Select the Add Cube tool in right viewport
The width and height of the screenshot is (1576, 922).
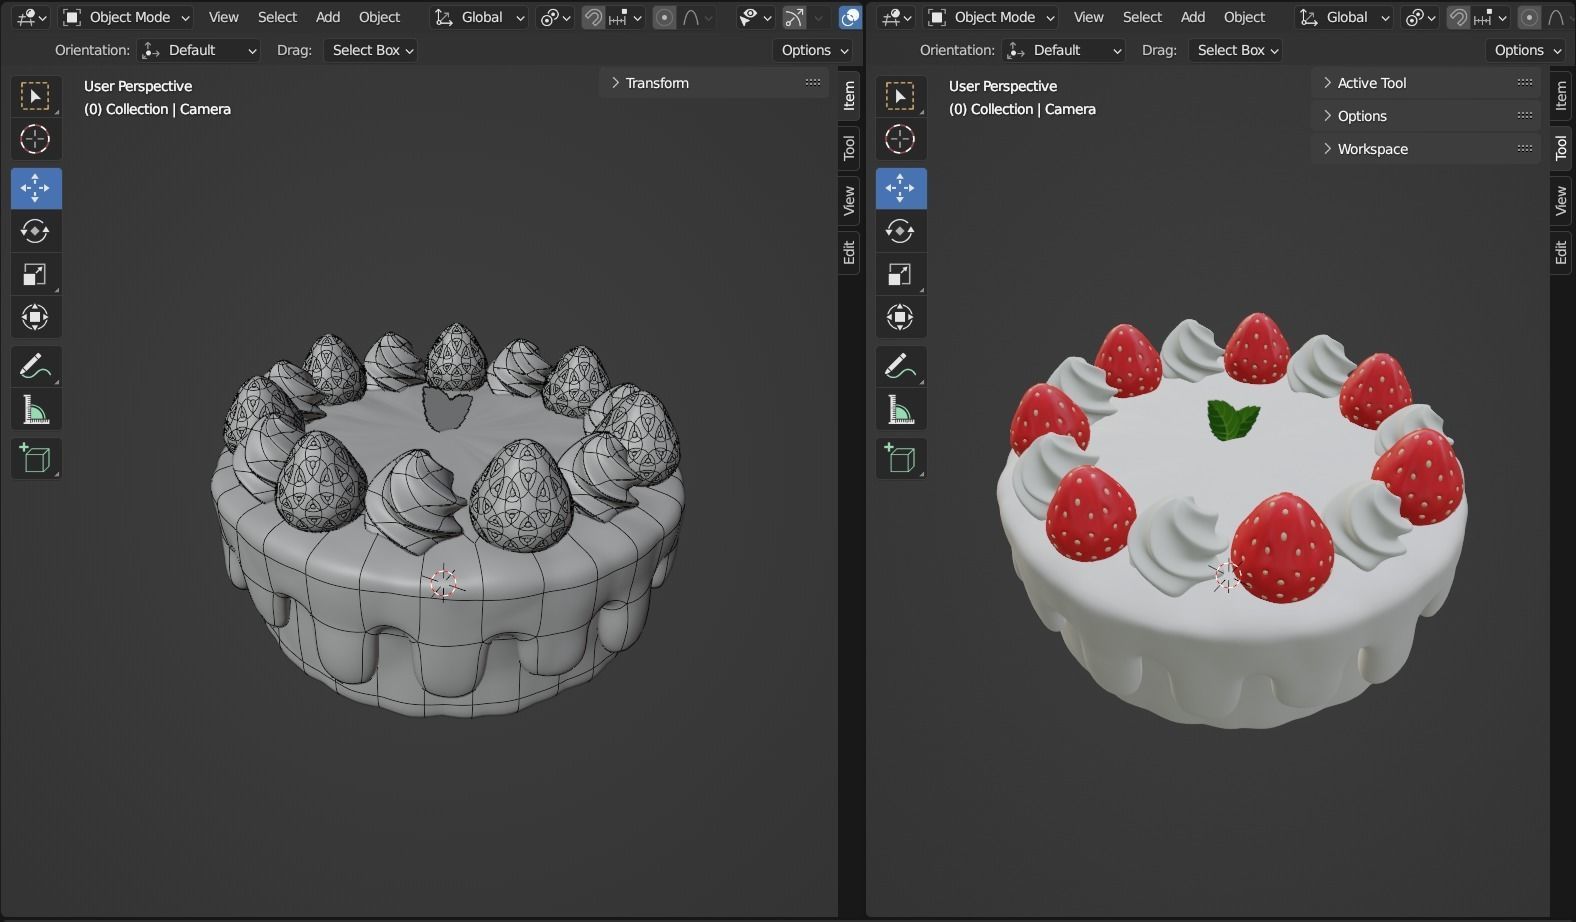click(901, 458)
